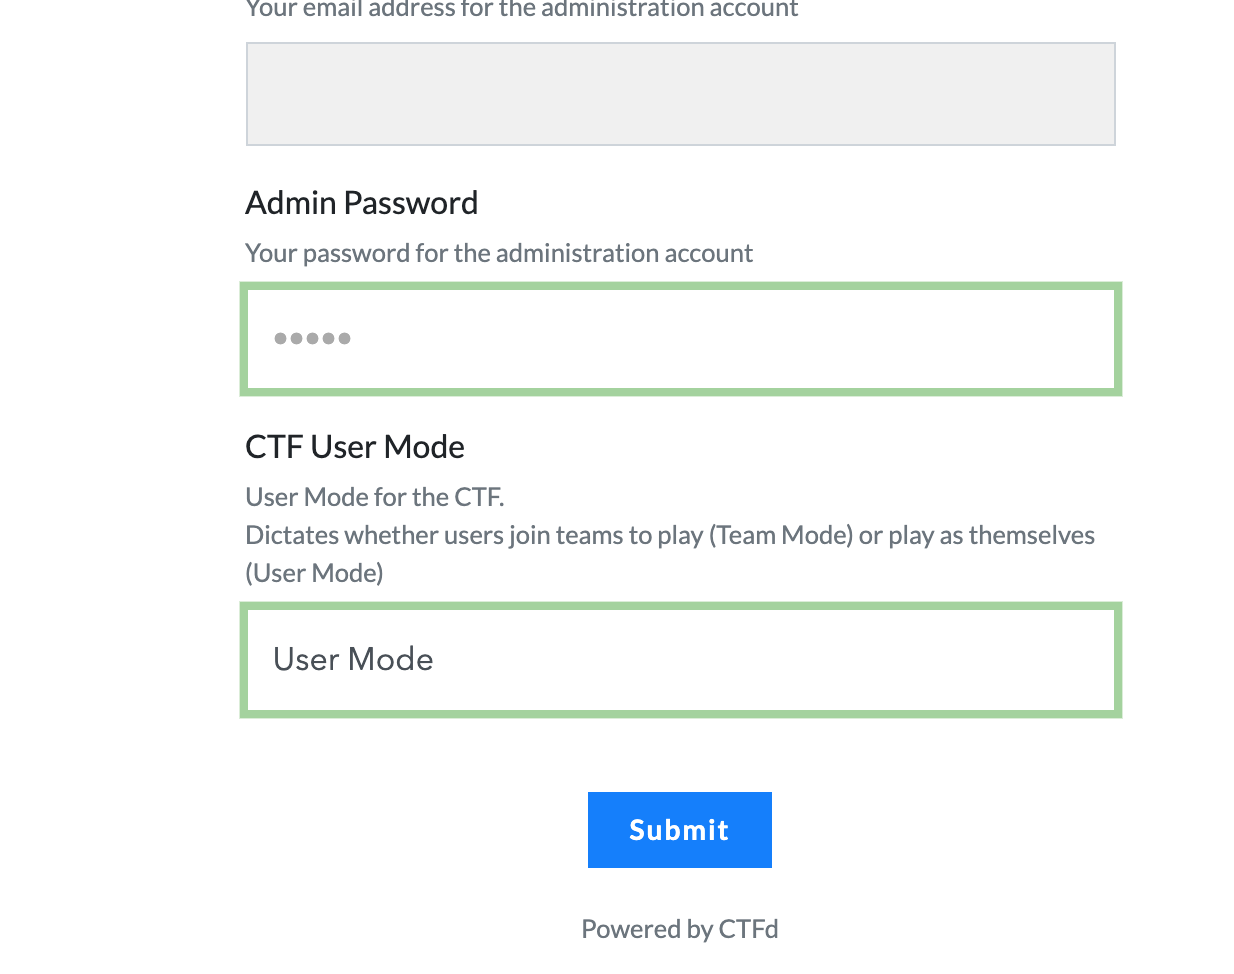The width and height of the screenshot is (1234, 974).
Task: Click the disabled admin email field
Action: [x=680, y=93]
